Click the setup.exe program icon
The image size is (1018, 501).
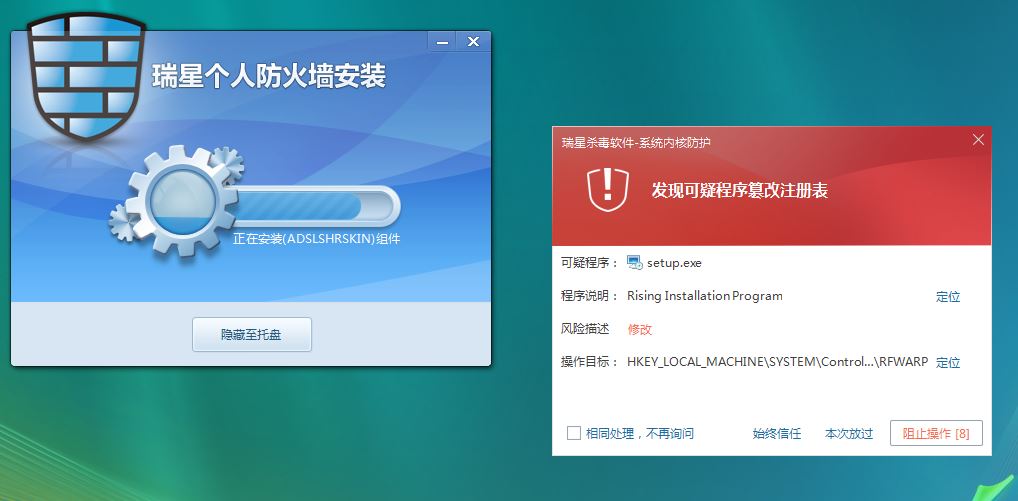[x=634, y=263]
